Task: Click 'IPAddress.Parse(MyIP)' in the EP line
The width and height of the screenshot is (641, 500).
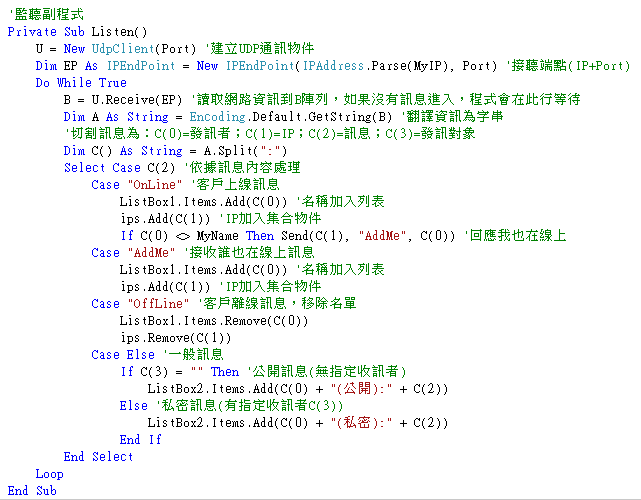Action: 376,65
